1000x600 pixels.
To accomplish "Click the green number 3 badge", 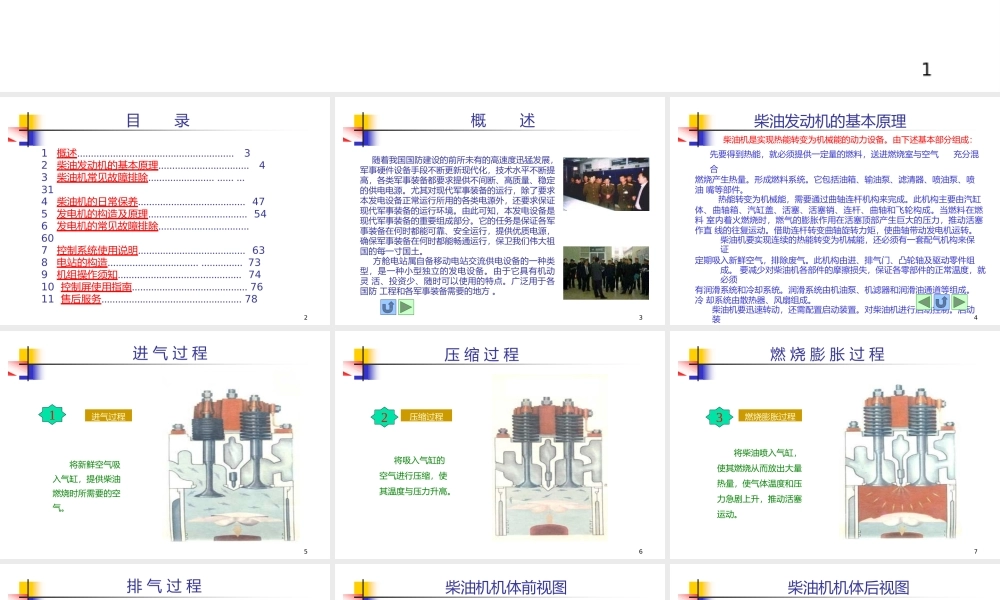I will click(x=719, y=417).
